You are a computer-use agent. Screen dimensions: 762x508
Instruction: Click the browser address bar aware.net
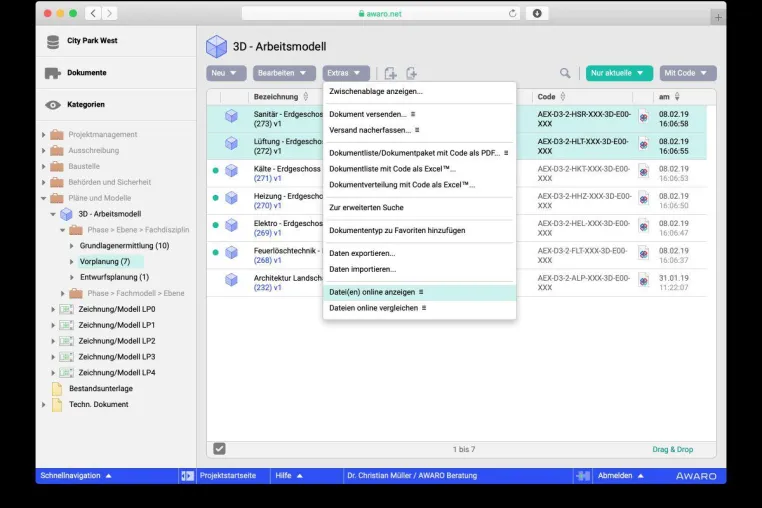[381, 14]
